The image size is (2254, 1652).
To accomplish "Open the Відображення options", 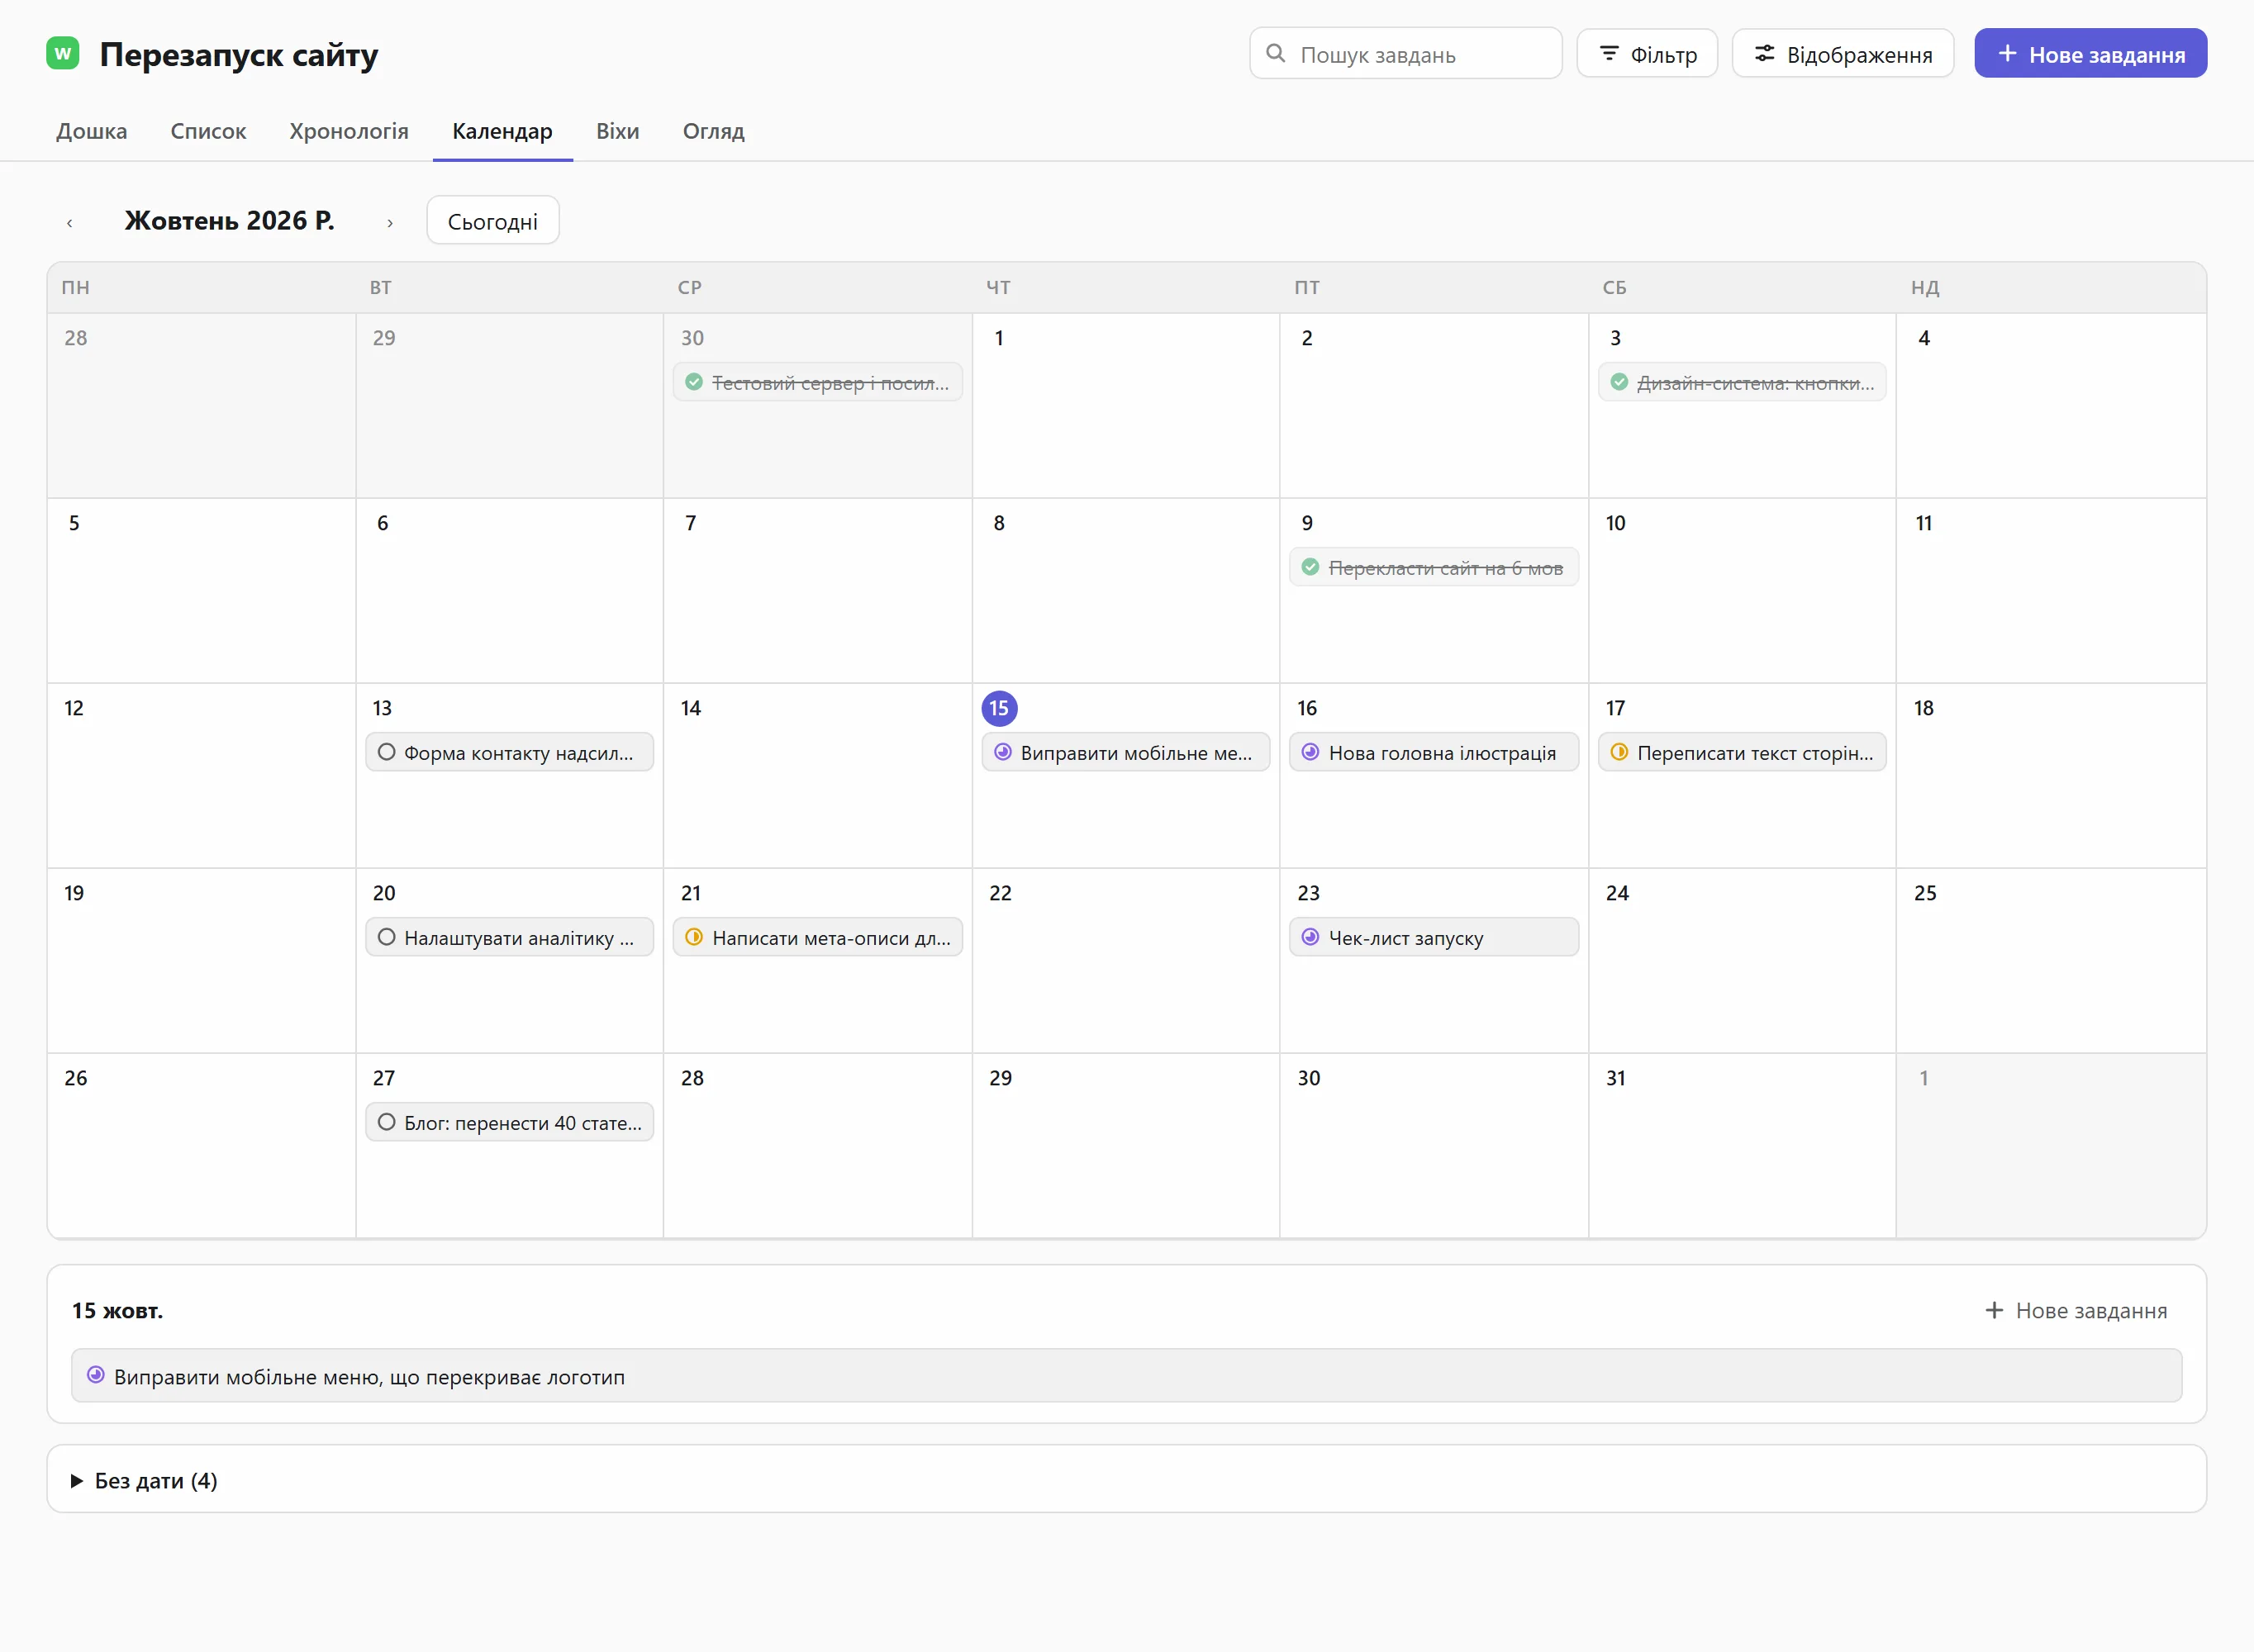I will click(1843, 53).
